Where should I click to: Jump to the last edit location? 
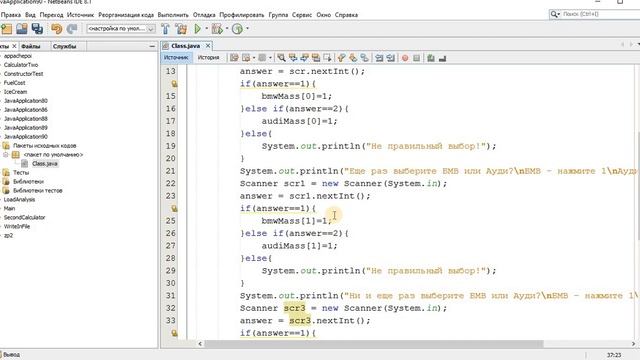point(234,58)
